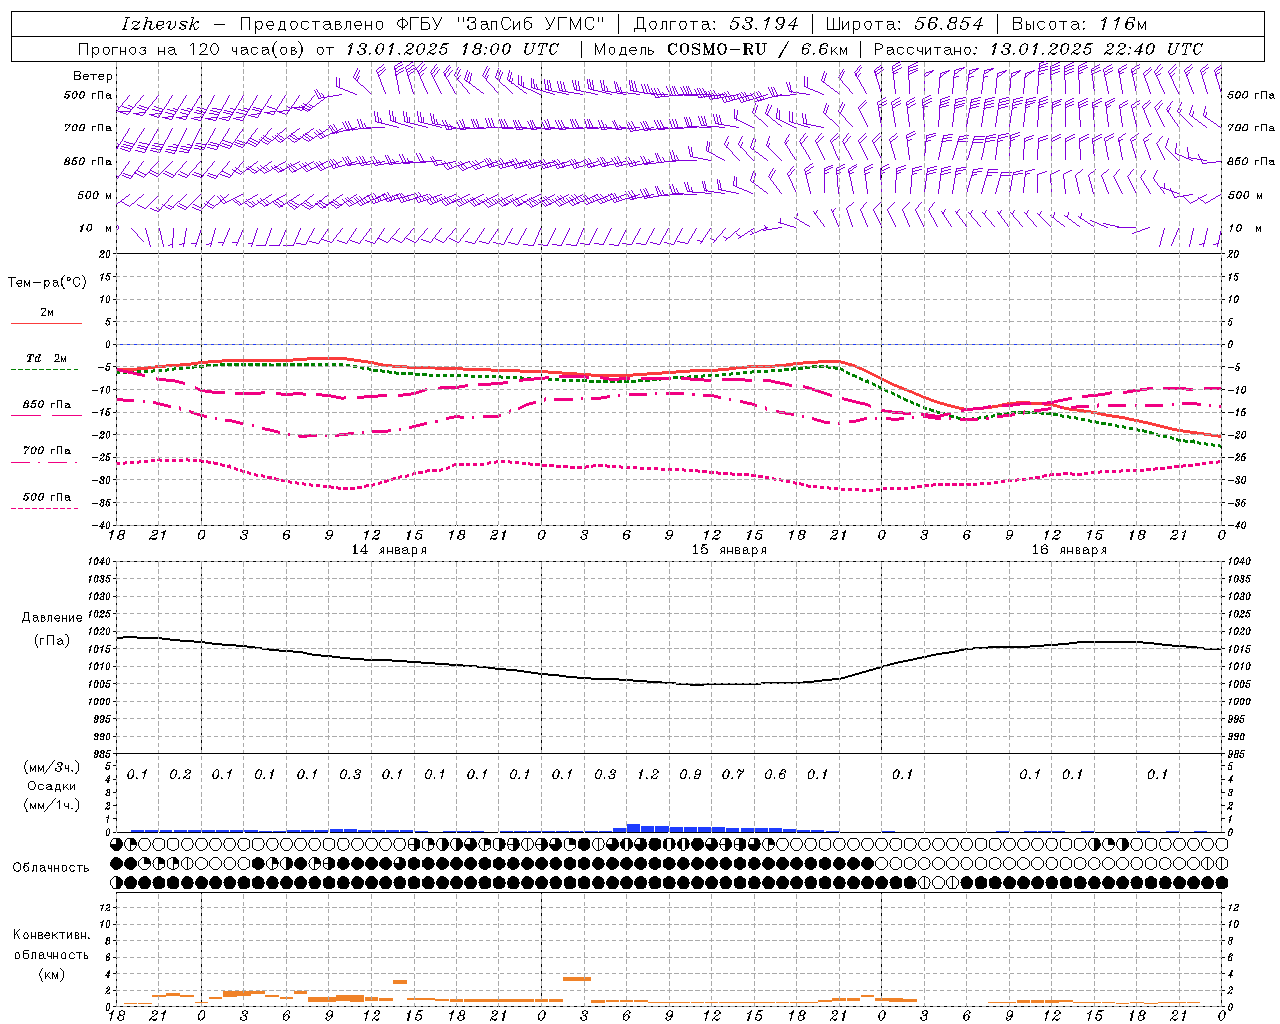Screen dimensions: 1280x1024
Task: Click the precipitation value "0.9"
Action: click(x=690, y=774)
